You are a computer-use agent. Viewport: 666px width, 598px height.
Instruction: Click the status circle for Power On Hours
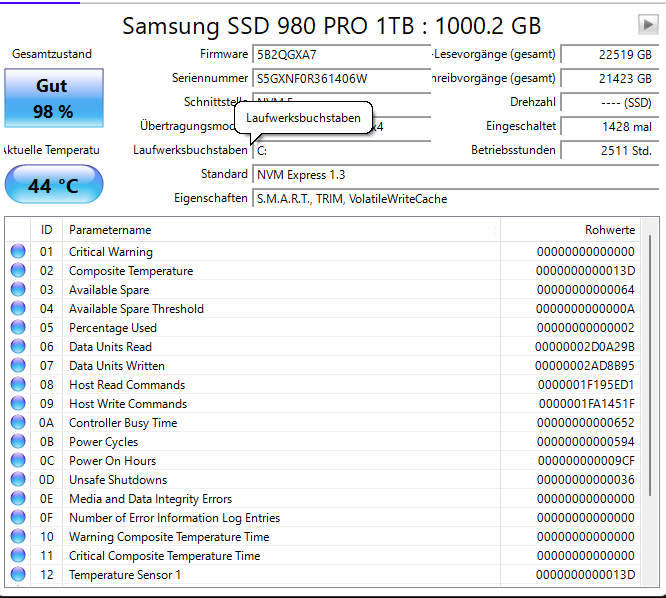(18, 460)
